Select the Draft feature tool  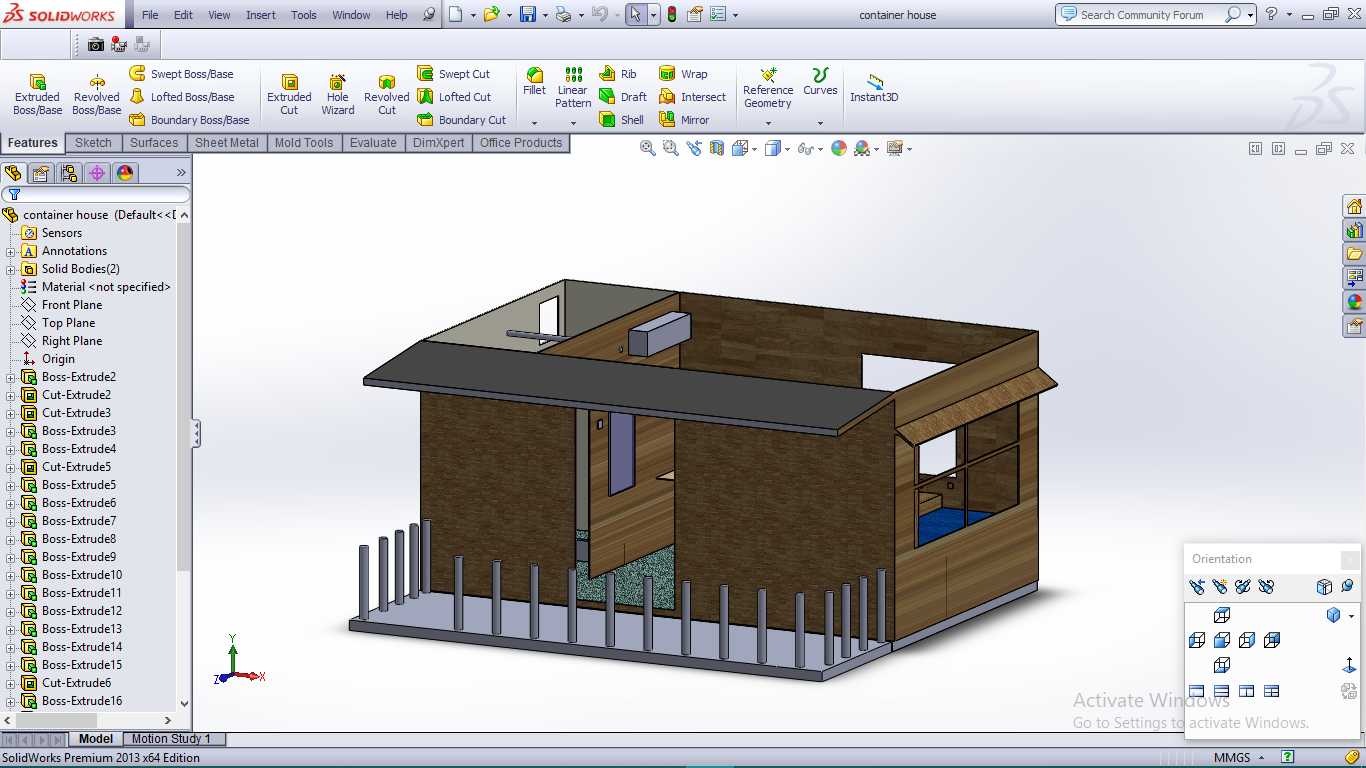tap(623, 97)
